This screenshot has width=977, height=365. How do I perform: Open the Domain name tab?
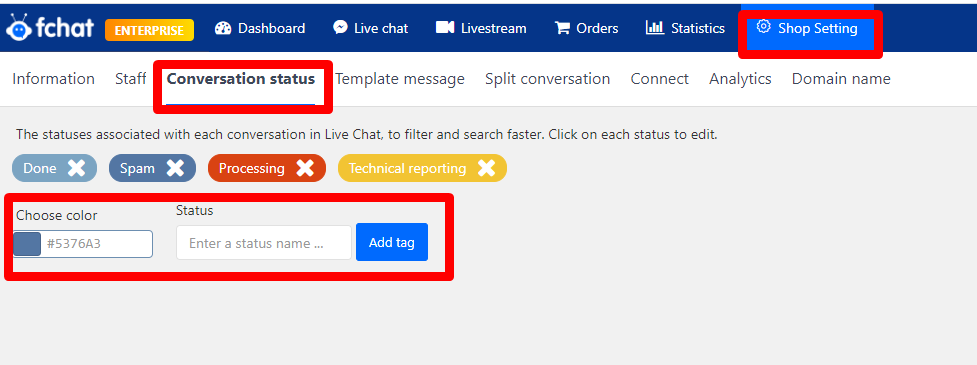pyautogui.click(x=841, y=79)
